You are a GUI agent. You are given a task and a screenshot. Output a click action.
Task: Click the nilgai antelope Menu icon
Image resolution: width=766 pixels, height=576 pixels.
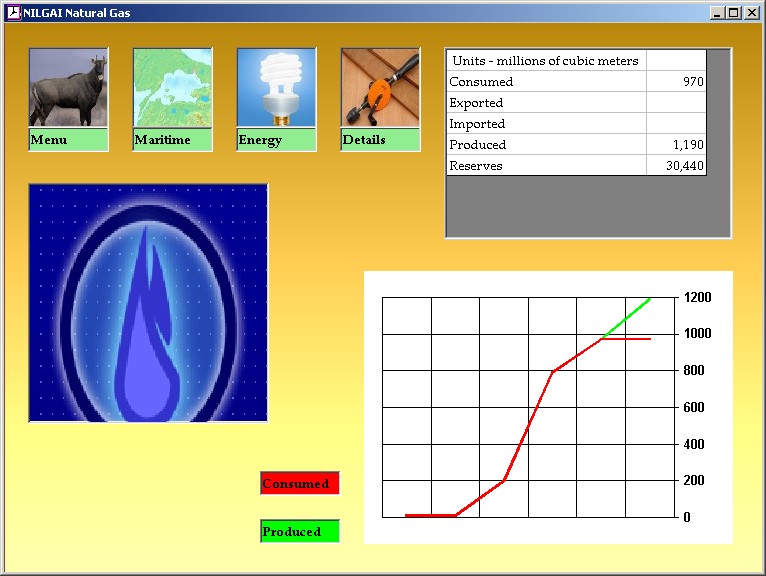[68, 88]
